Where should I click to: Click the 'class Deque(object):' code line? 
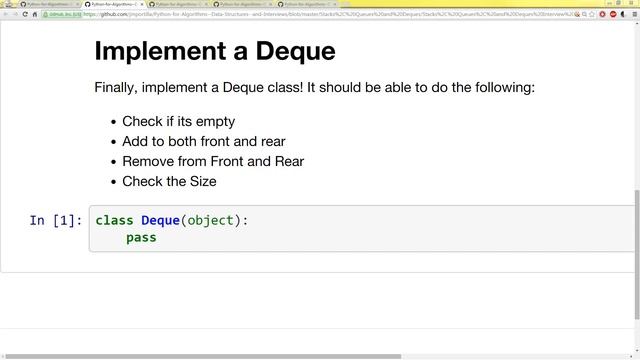pyautogui.click(x=172, y=221)
